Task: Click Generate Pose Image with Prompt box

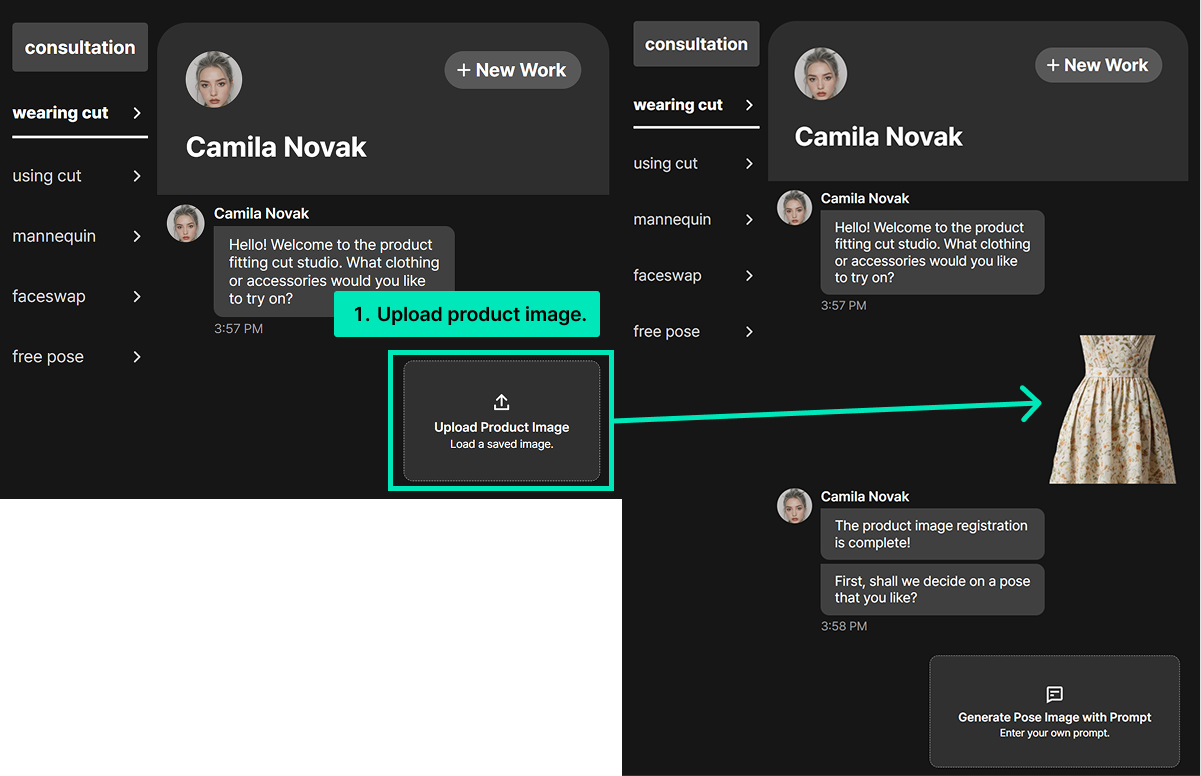Action: 1055,711
